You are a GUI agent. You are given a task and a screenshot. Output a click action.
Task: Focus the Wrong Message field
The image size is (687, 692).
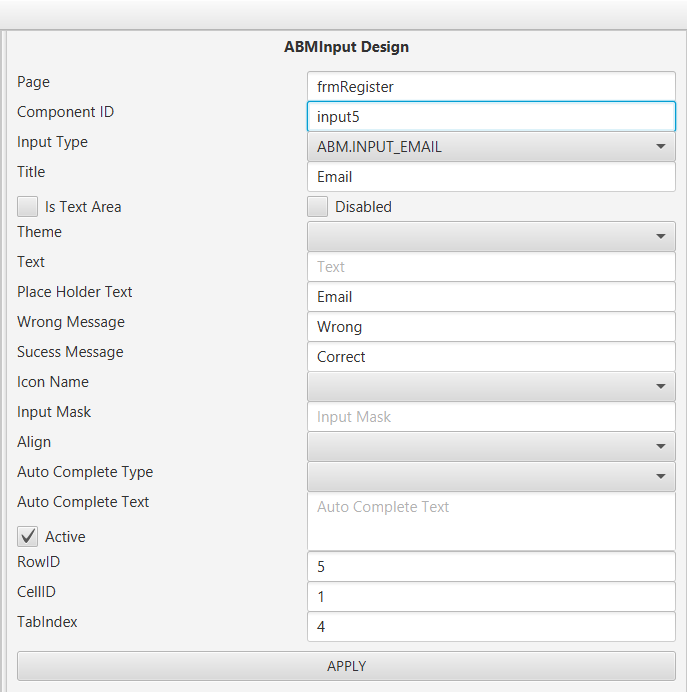[490, 327]
